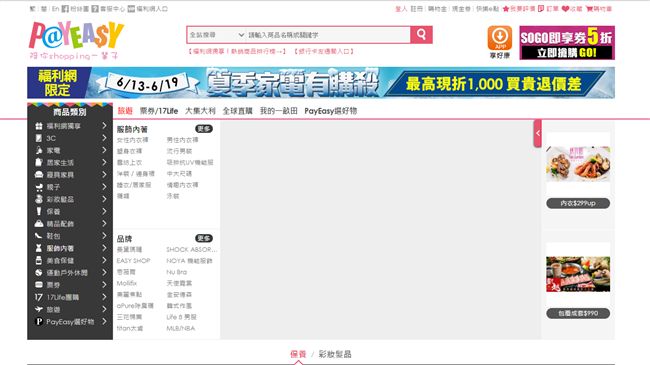Expand the 家電 category arrow
Screen dimensions: 650x365
104,150
